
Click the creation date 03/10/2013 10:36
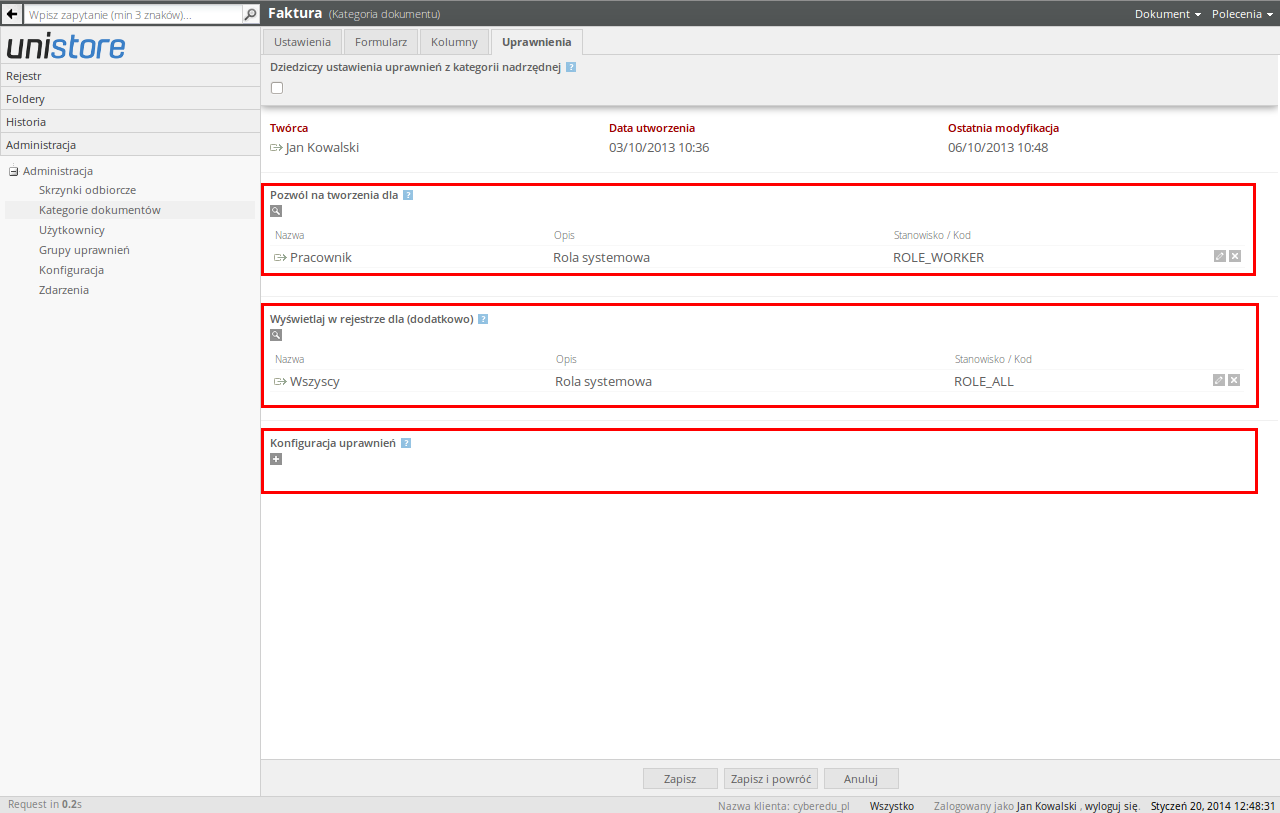coord(659,147)
